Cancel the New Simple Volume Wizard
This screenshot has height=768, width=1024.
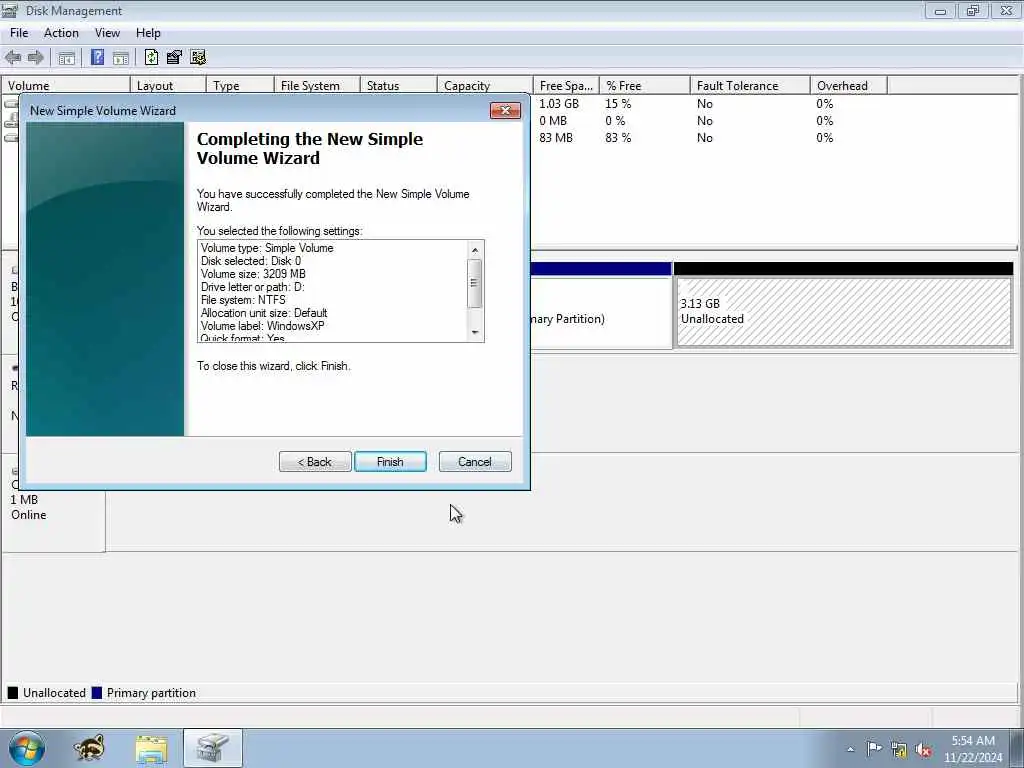(475, 462)
